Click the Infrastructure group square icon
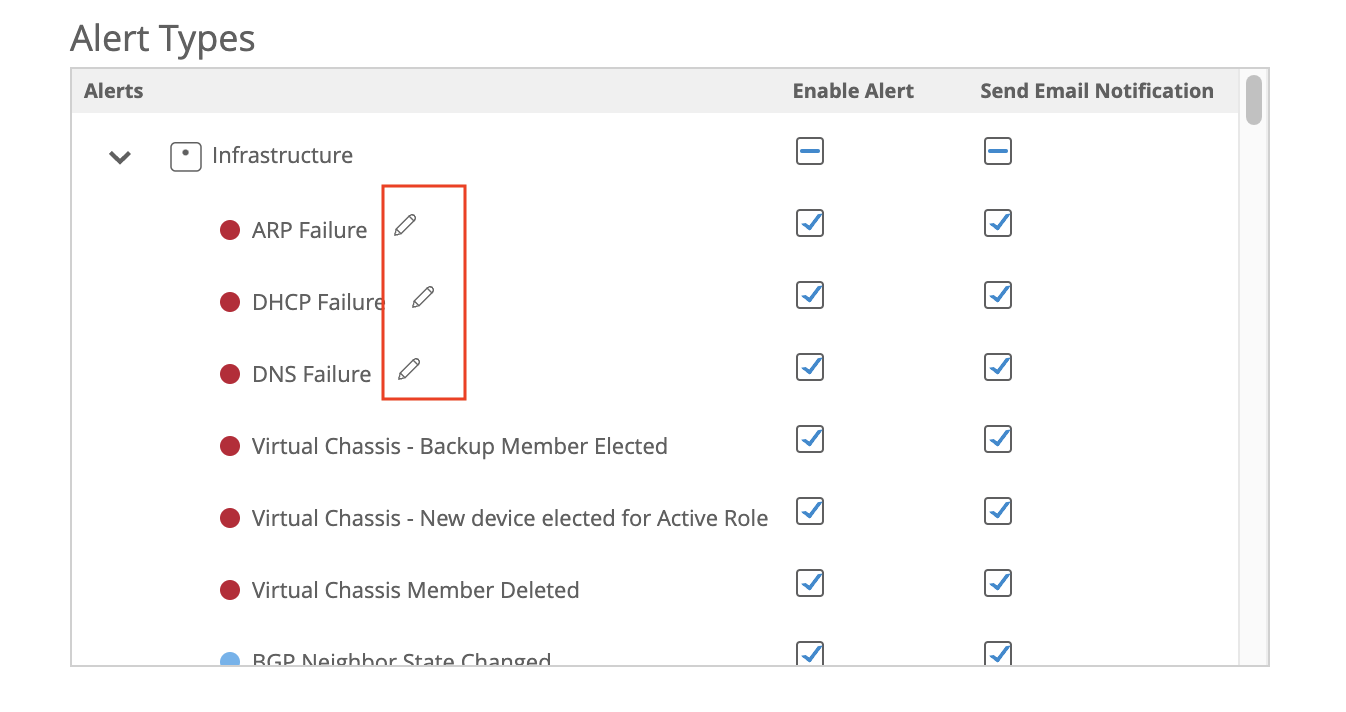This screenshot has height=712, width=1346. pos(186,156)
